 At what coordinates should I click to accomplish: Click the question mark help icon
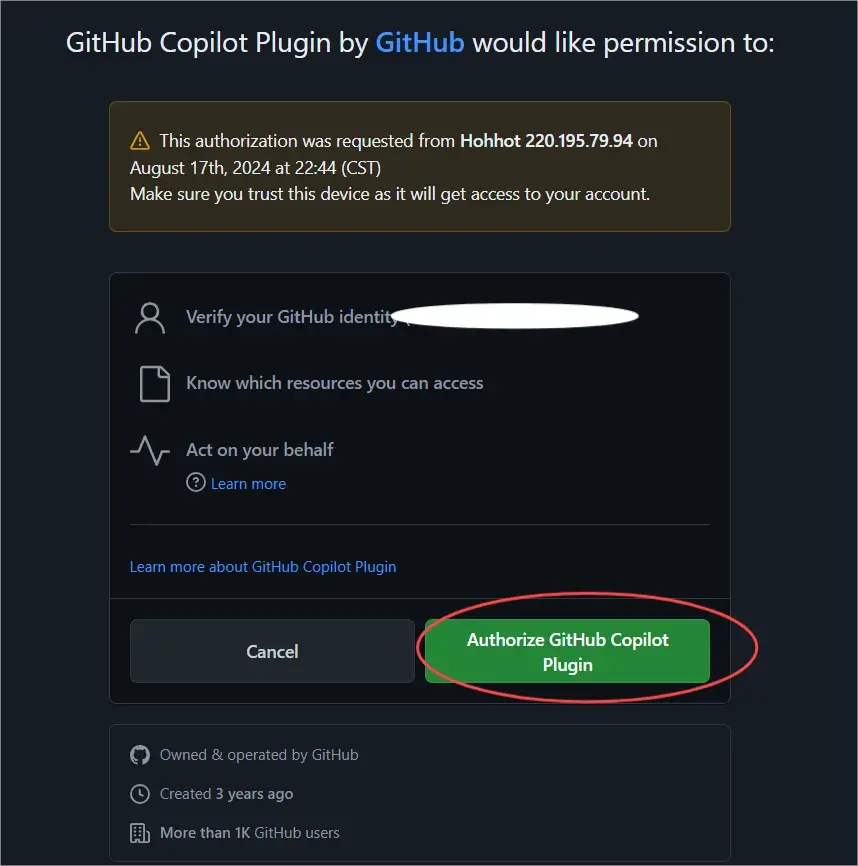(x=196, y=483)
